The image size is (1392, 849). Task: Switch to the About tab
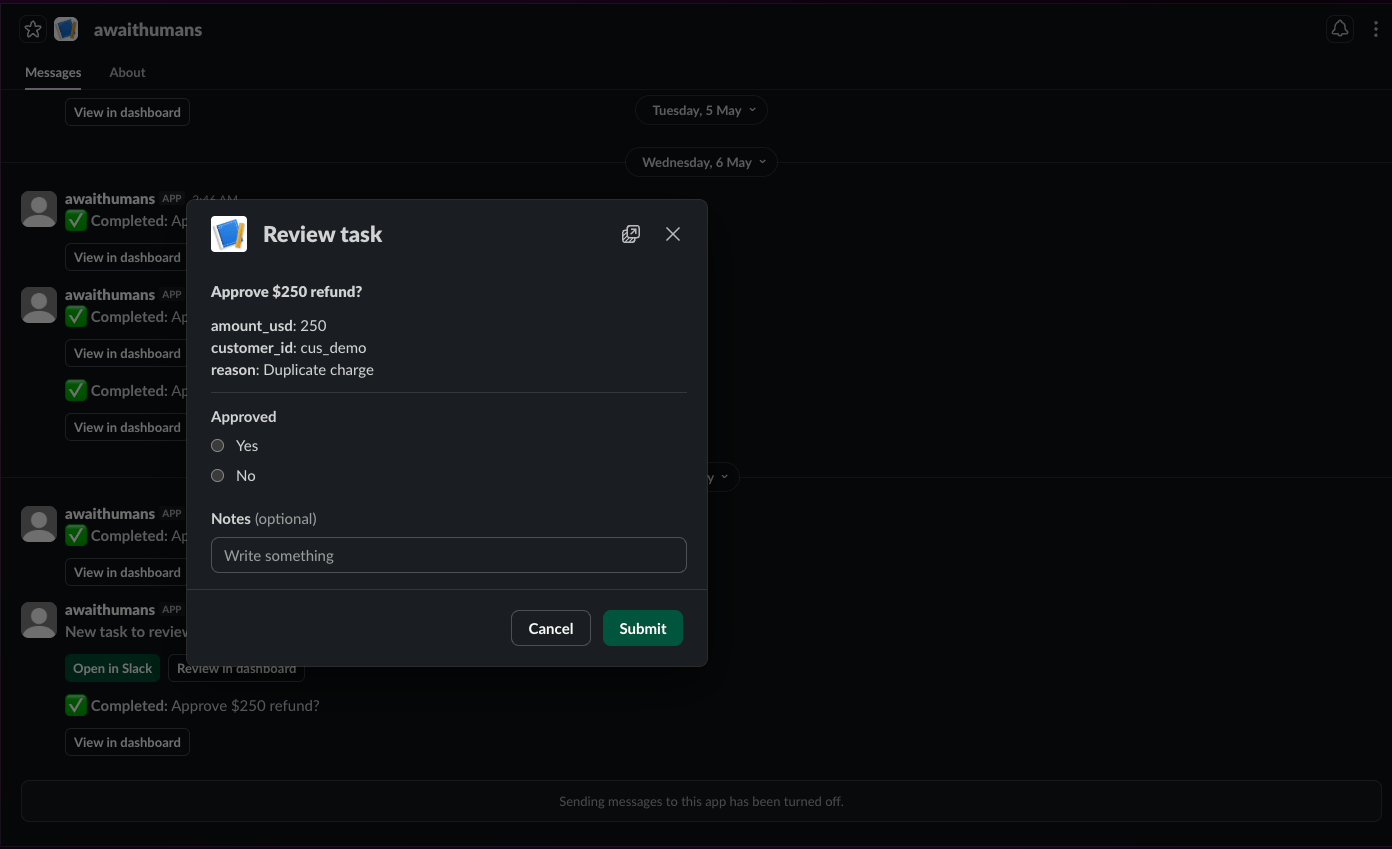tap(127, 72)
